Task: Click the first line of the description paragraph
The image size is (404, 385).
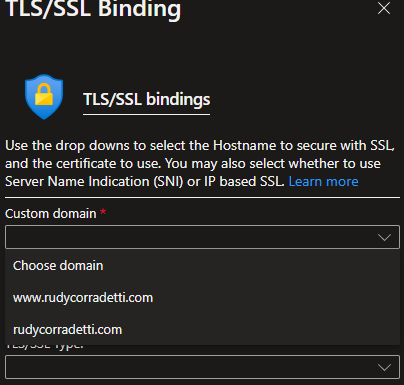Action: coord(200,146)
